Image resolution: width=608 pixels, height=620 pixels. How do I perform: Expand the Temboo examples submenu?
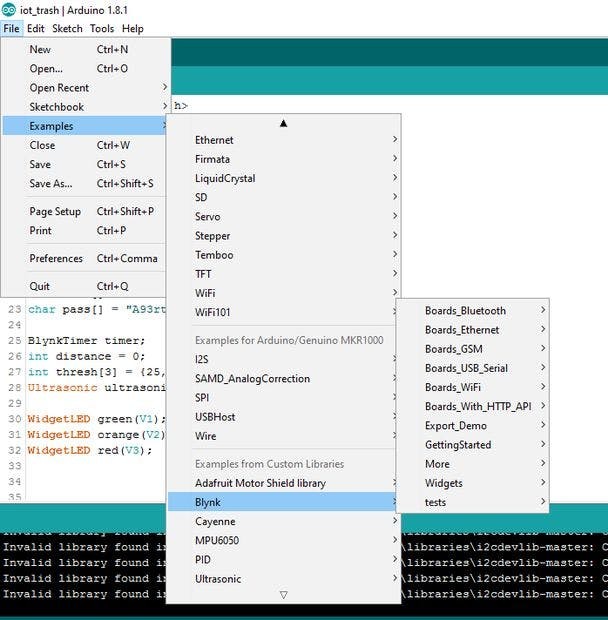(x=283, y=255)
